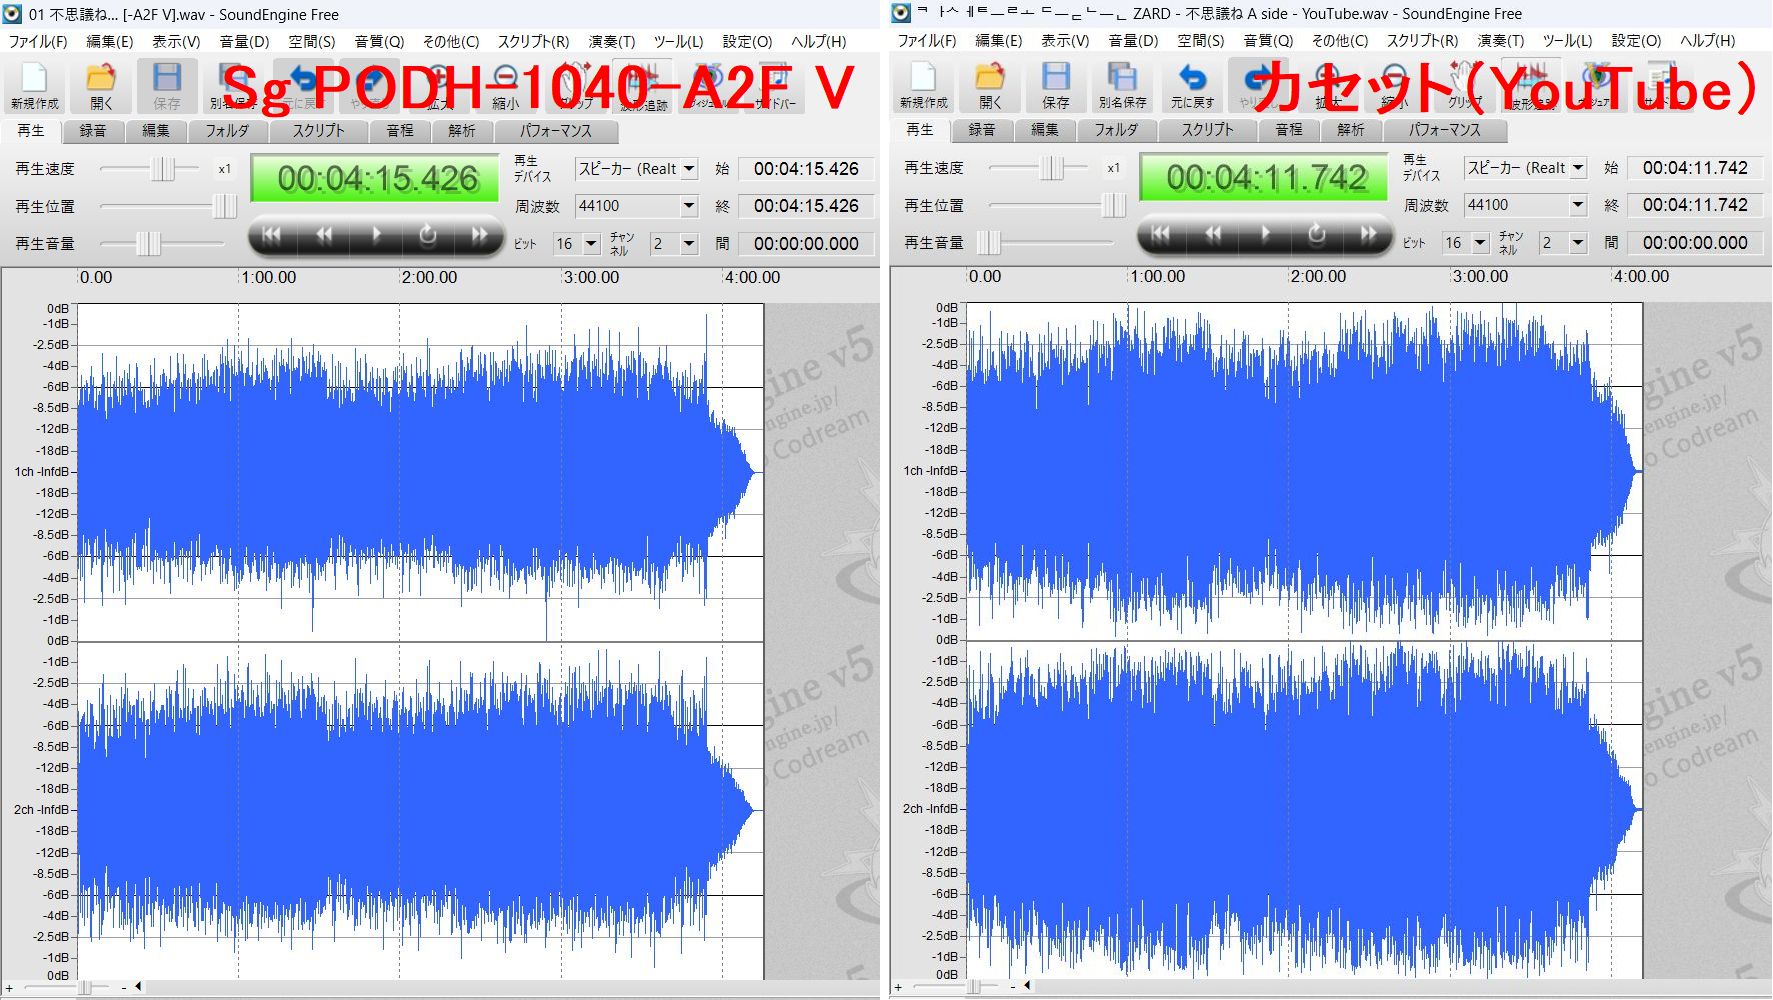Switch to 音程 tab in right YouTube.wav window
Image resolution: width=1773 pixels, height=1000 pixels.
(1289, 130)
